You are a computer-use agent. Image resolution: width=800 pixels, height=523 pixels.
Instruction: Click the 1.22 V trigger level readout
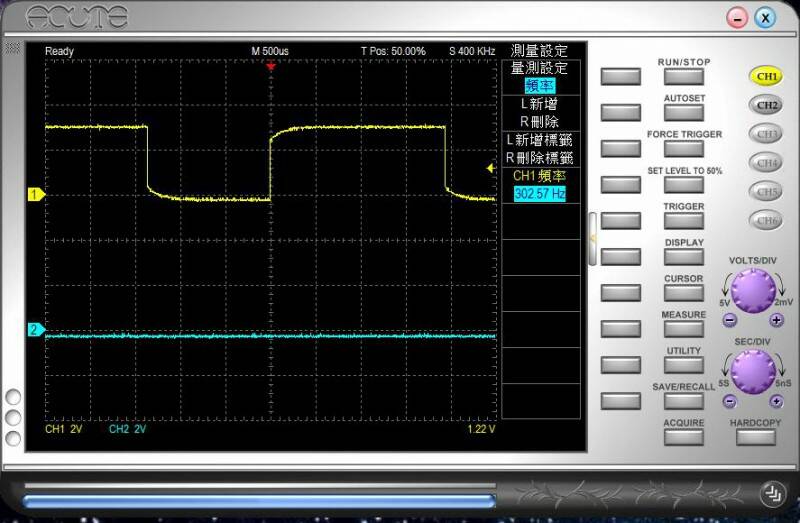(481, 429)
